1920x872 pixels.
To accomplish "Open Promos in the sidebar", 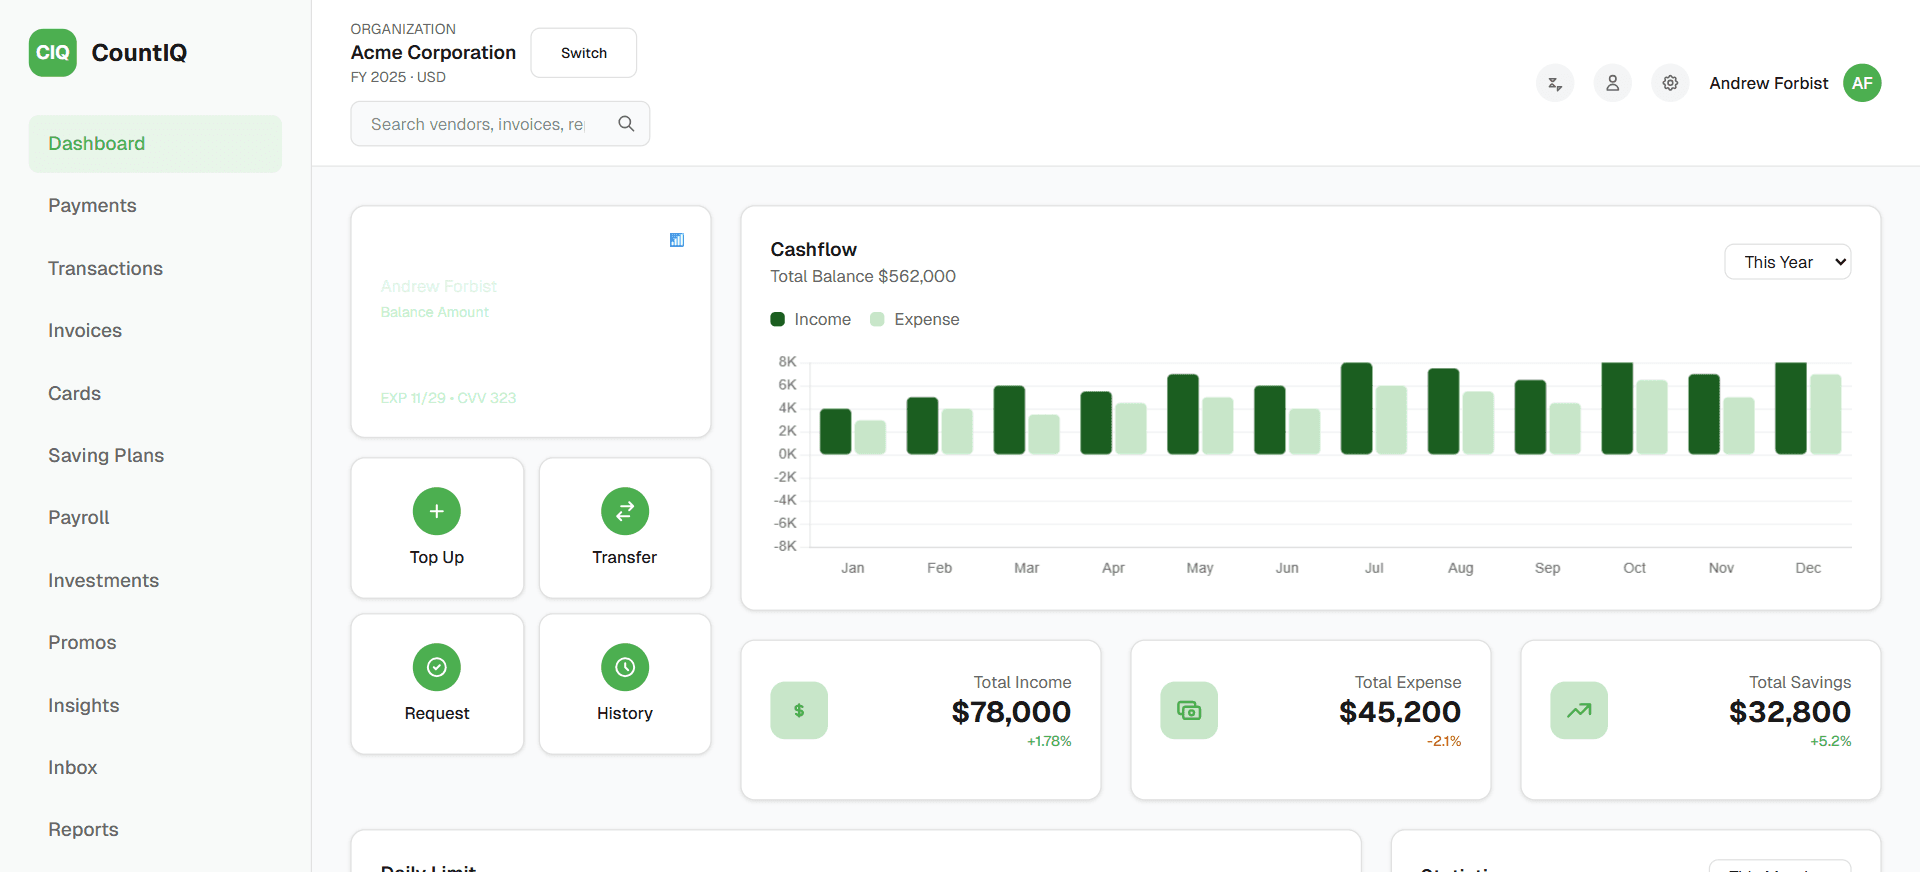I will [155, 643].
